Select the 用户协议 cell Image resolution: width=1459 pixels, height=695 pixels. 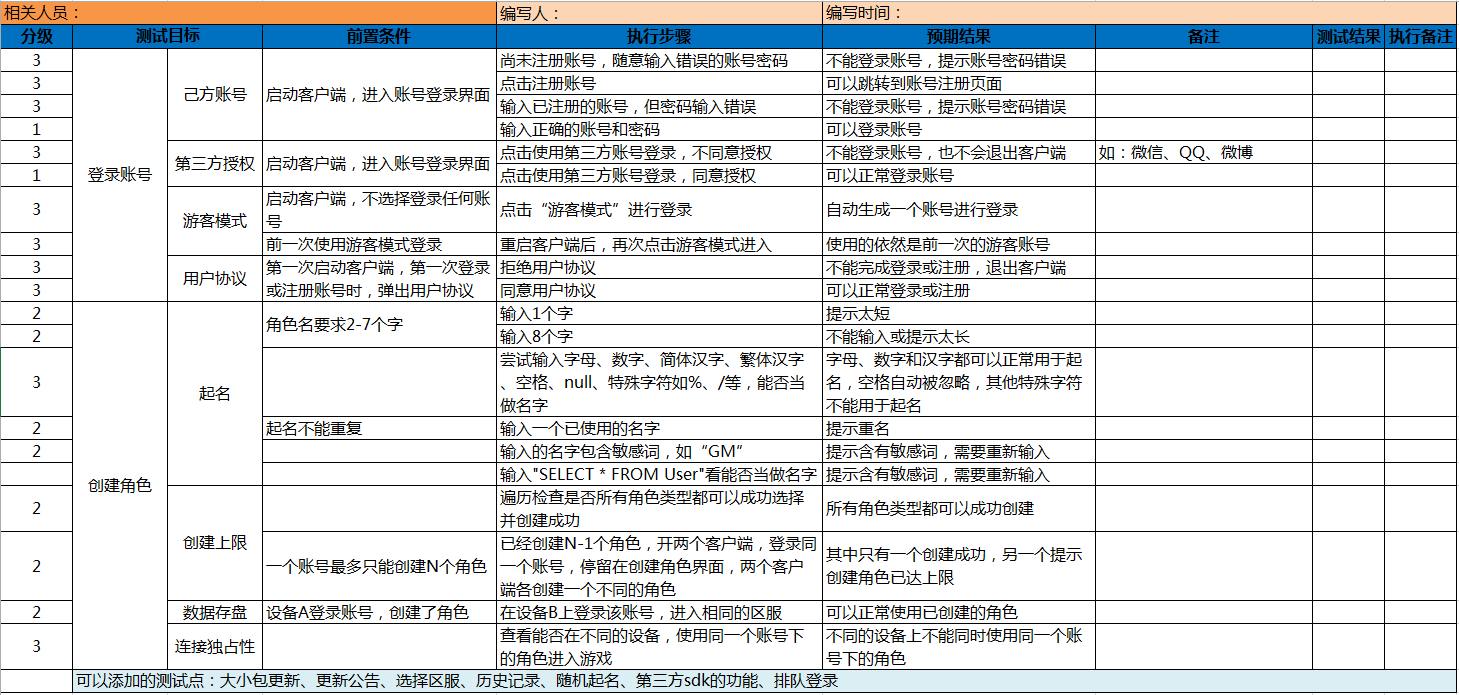pyautogui.click(x=214, y=279)
